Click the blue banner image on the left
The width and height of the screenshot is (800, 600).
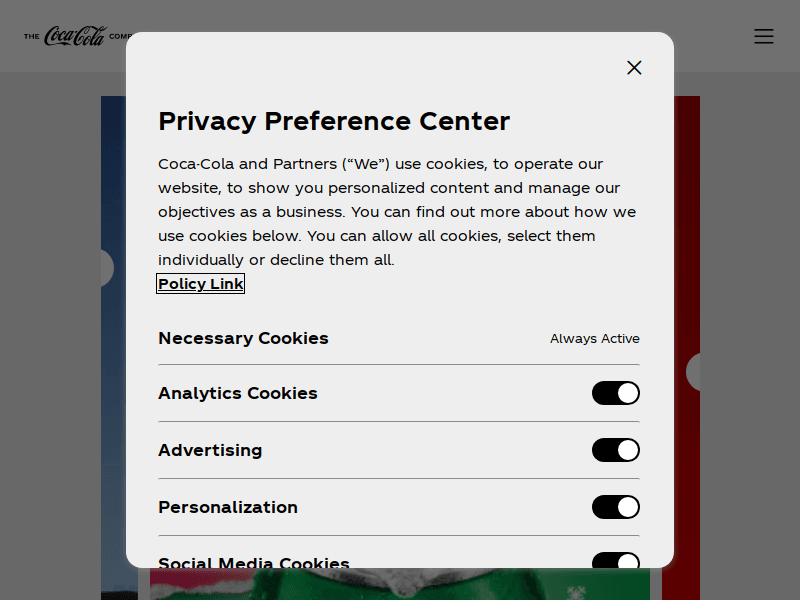113,420
